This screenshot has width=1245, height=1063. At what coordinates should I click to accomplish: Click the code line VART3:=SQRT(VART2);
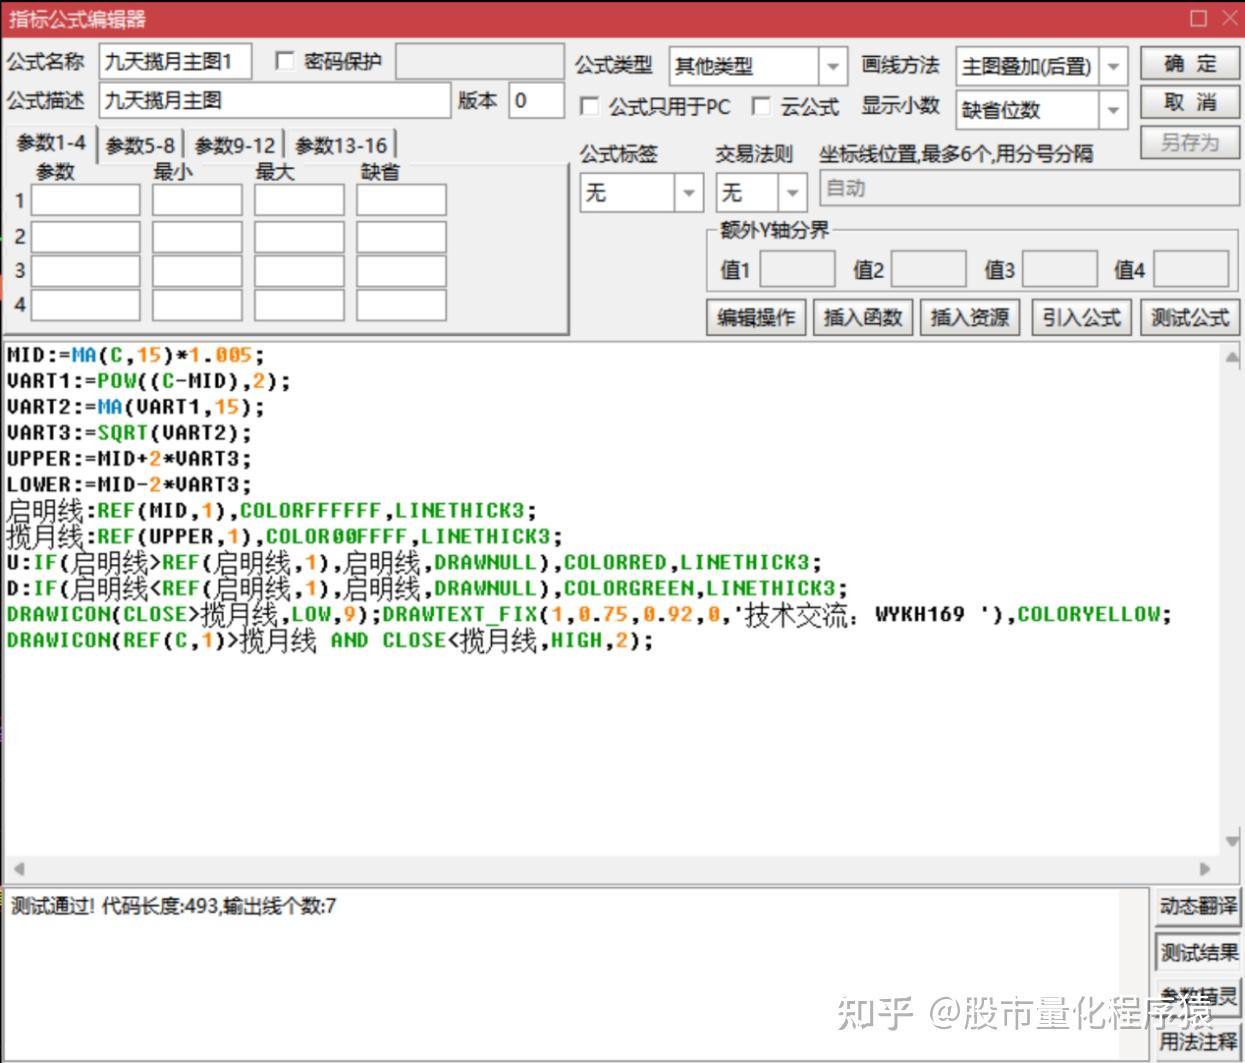[129, 433]
